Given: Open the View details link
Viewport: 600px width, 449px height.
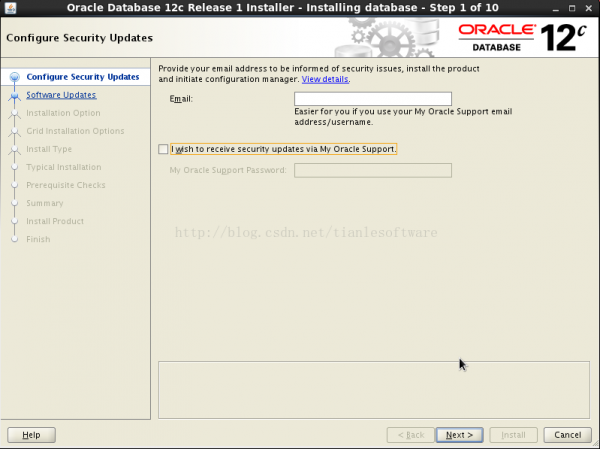Looking at the screenshot, I should 325,79.
